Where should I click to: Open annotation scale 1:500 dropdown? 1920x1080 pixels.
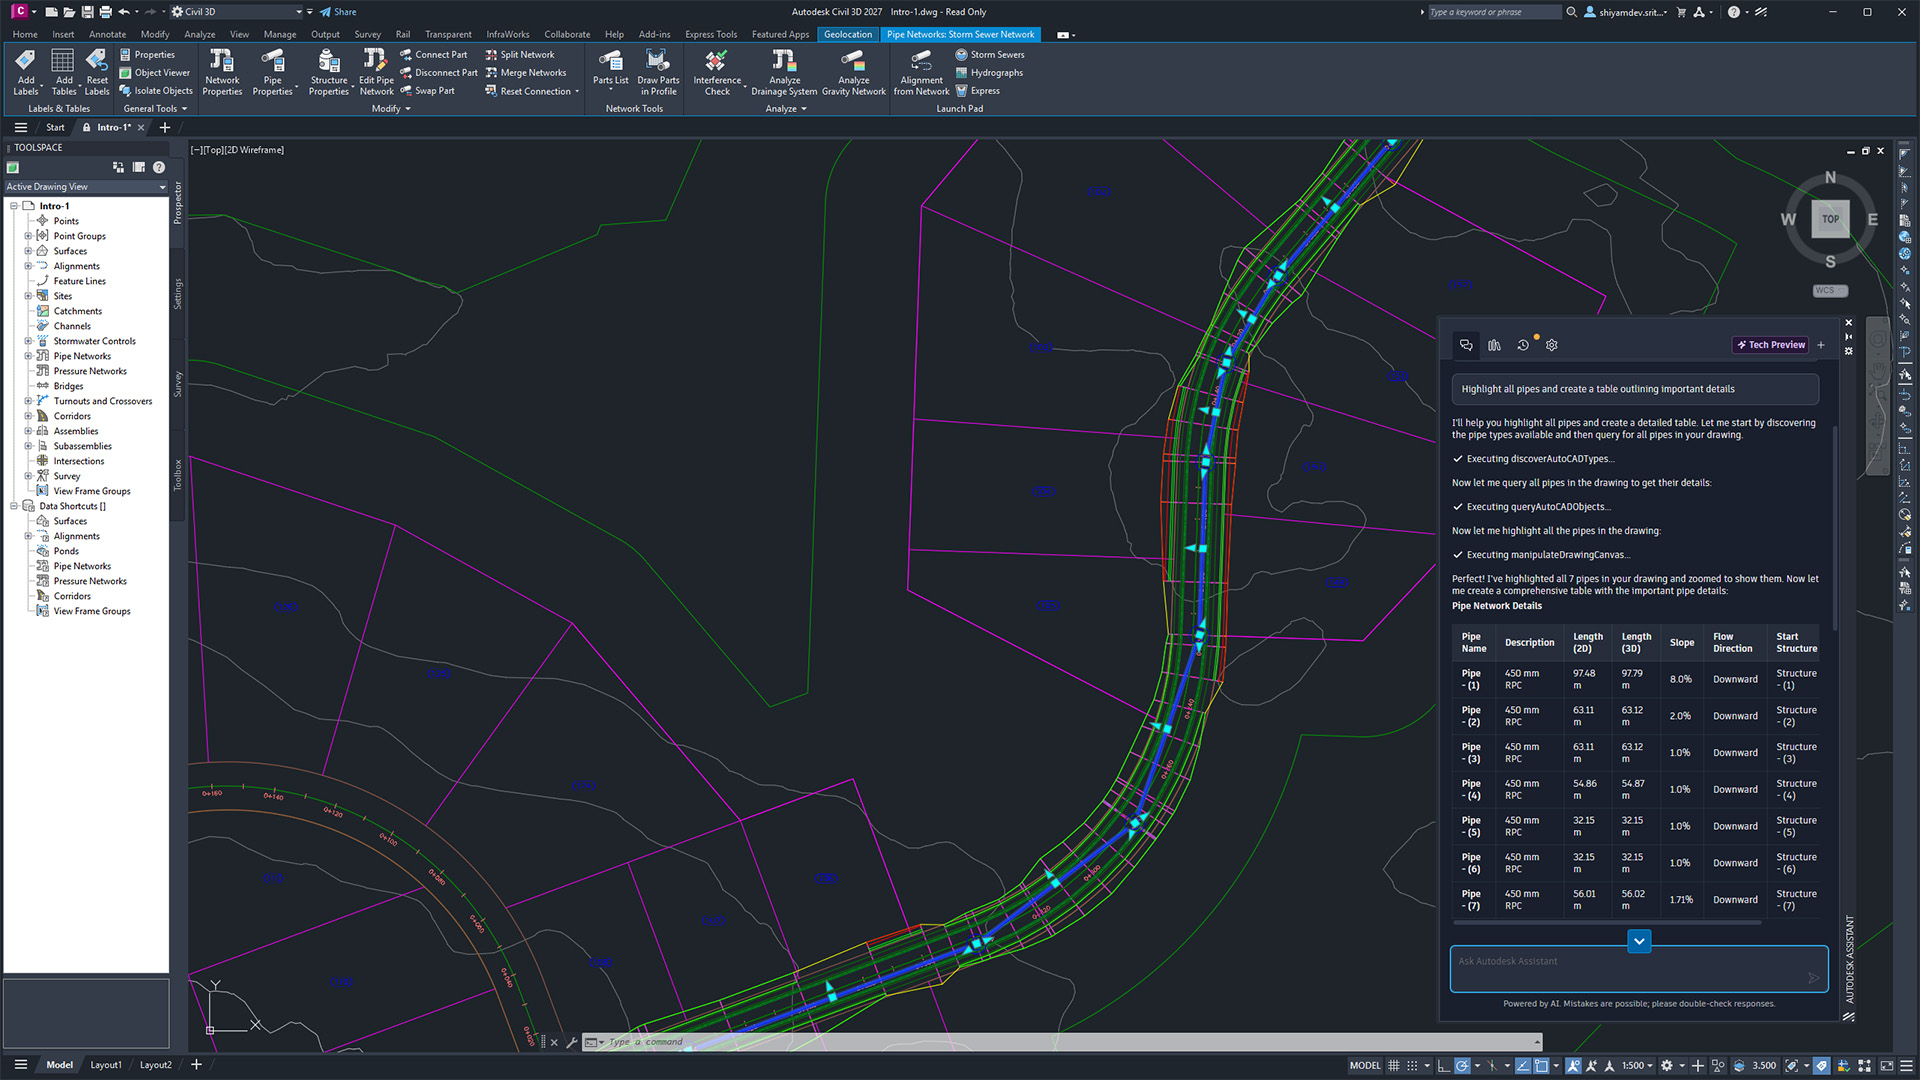click(x=1638, y=1065)
